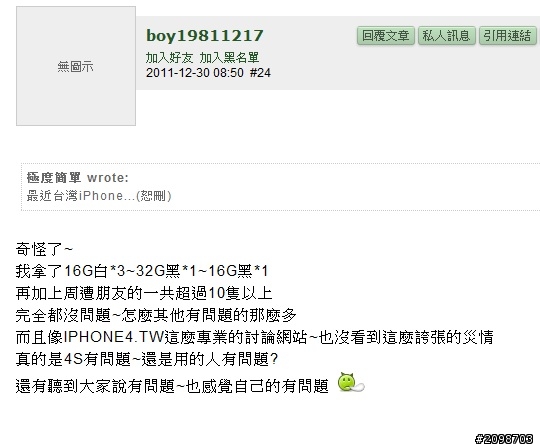540x447 pixels.
Task: Click the IPHONE4.TW text in post
Action: 114,337
